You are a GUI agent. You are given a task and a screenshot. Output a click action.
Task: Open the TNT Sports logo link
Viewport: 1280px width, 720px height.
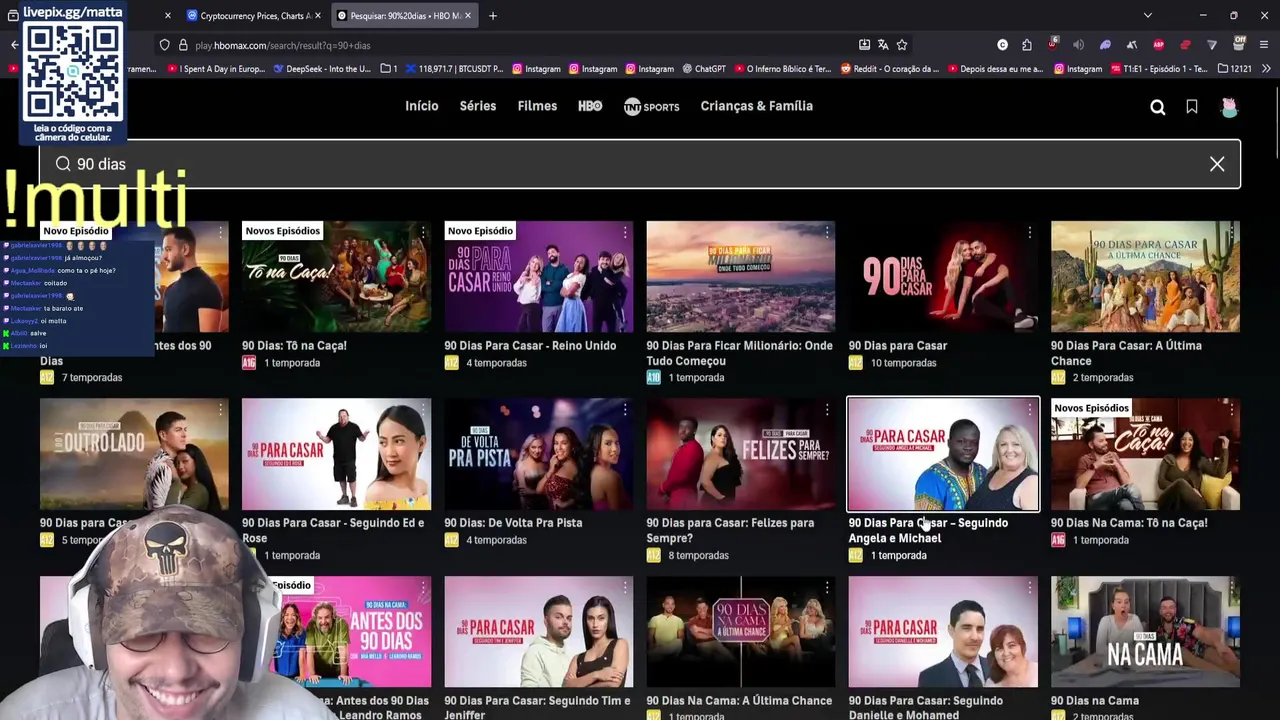651,106
